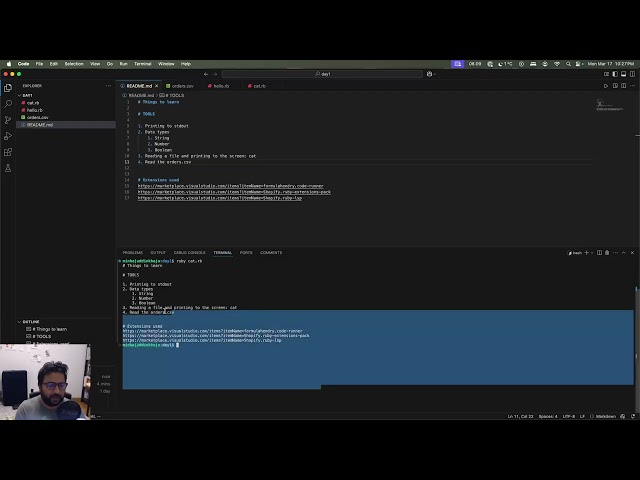Click Copilot status icon in status bar
The height and width of the screenshot is (480, 640).
(x=622, y=416)
